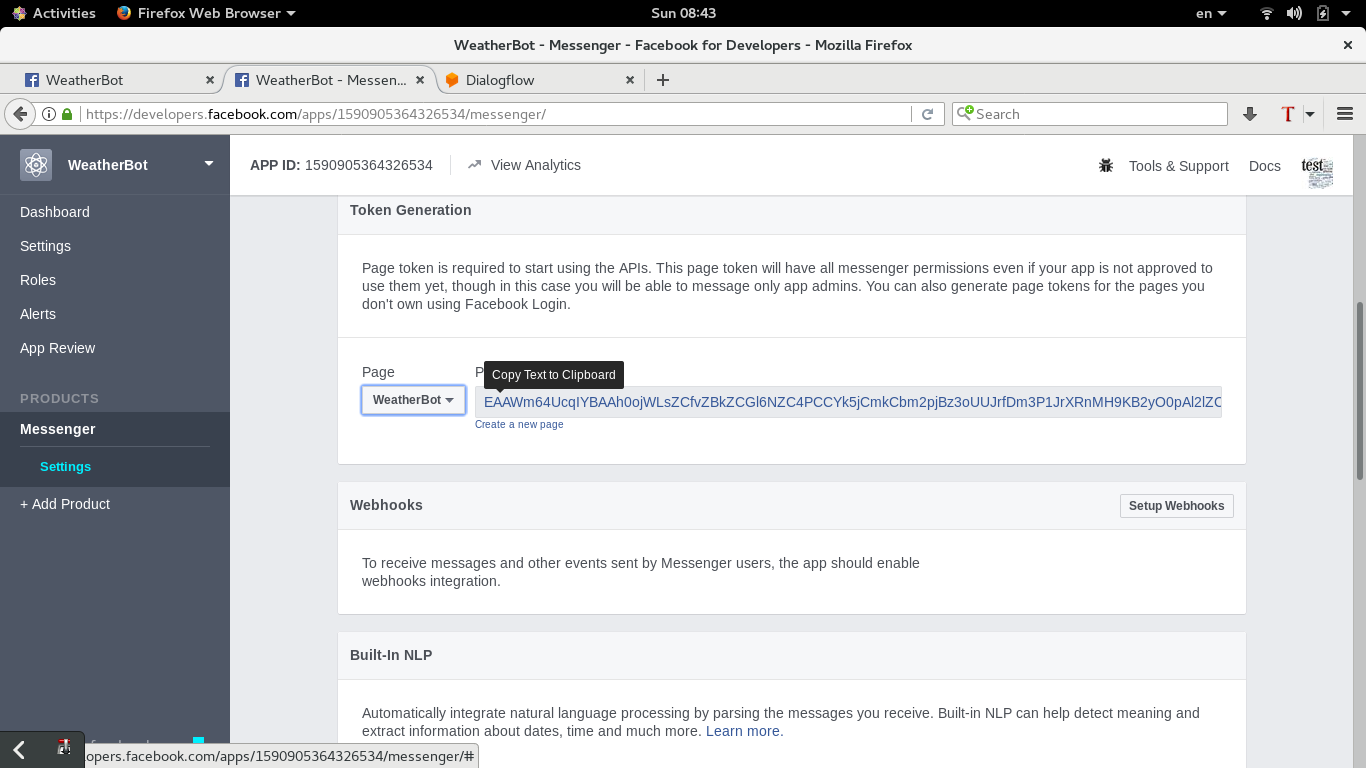Click Activities in the GNOME top bar
This screenshot has width=1366, height=768.
(64, 13)
